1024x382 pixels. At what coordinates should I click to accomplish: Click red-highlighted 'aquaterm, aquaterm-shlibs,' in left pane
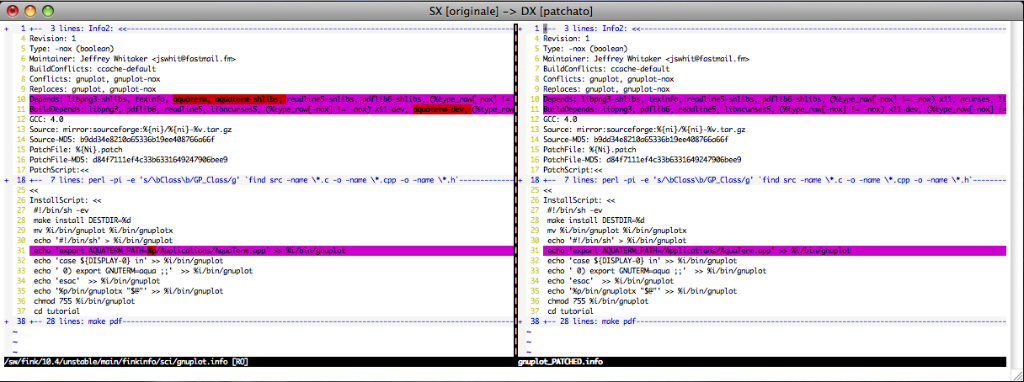(229, 99)
